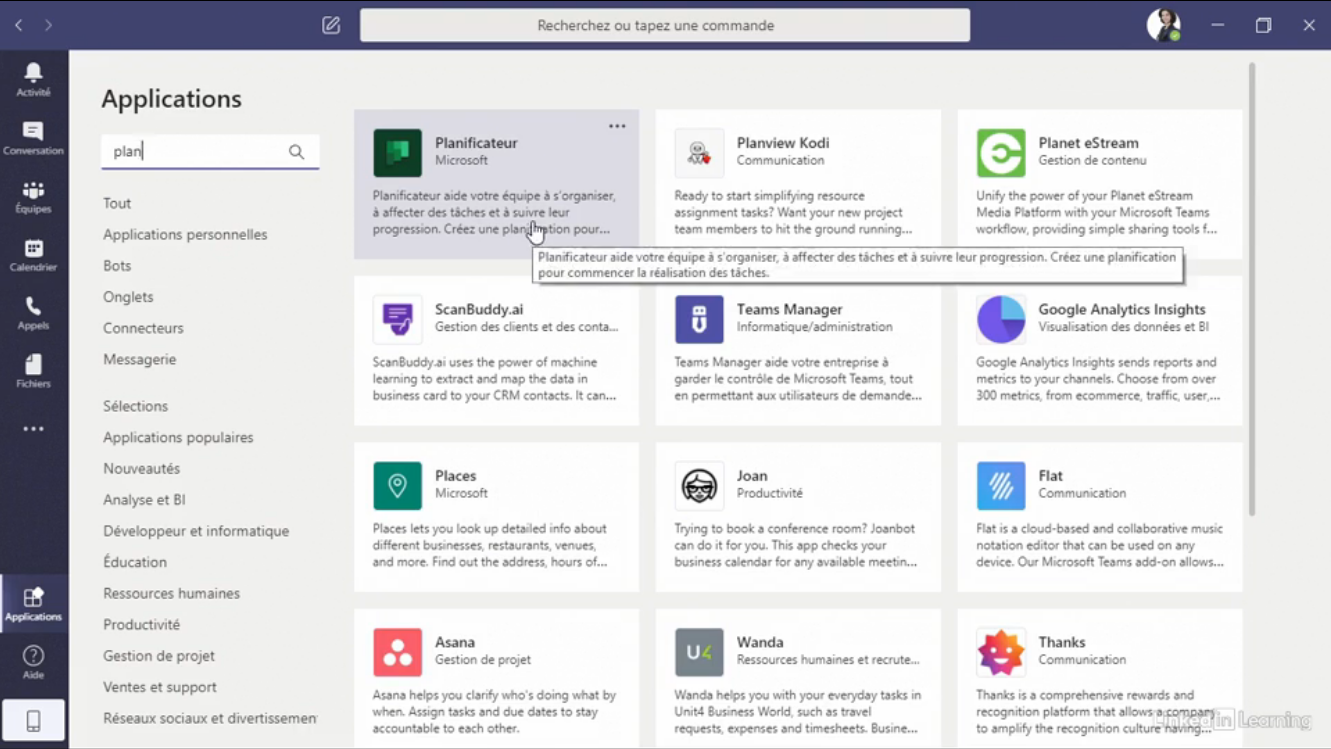Click the Places app icon
Viewport: 1331px width, 749px height.
(397, 486)
